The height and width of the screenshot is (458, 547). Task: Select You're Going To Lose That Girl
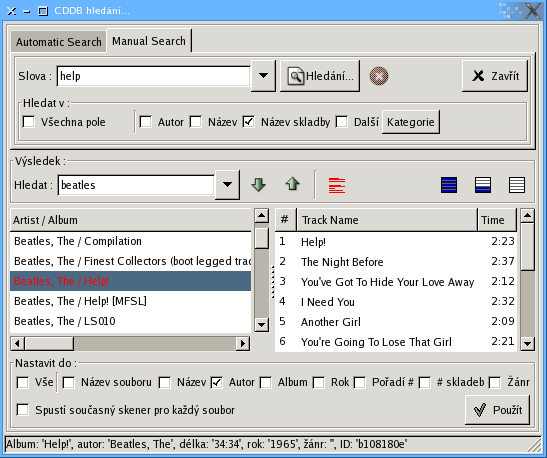pyautogui.click(x=396, y=342)
